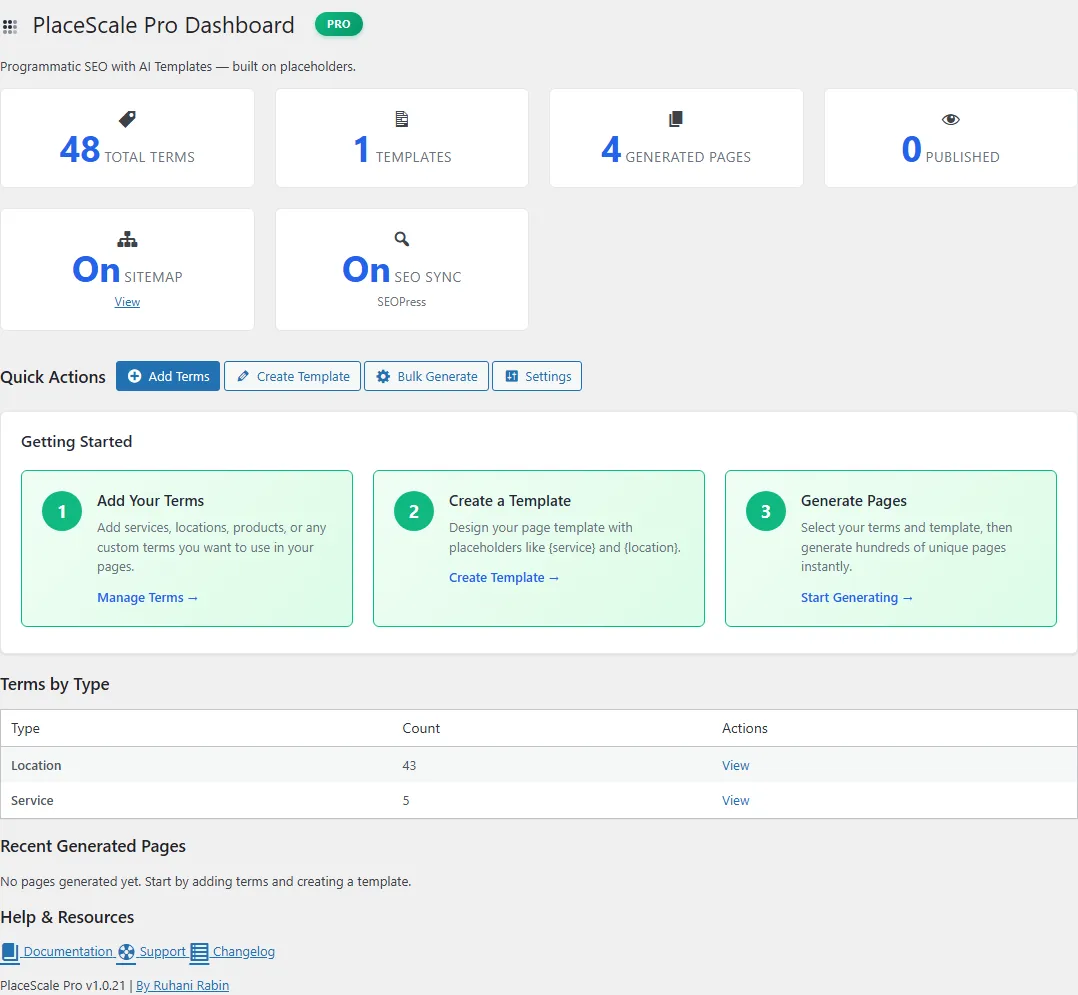
Task: Click the life-ring icon next to Support
Action: tap(126, 951)
